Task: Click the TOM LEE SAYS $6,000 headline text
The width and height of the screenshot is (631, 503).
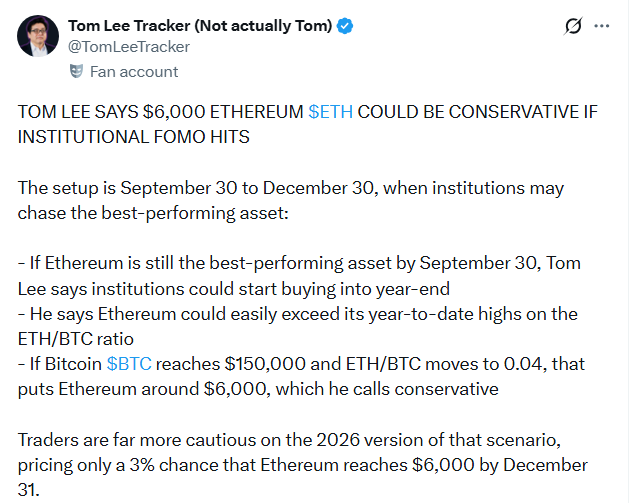Action: [111, 112]
